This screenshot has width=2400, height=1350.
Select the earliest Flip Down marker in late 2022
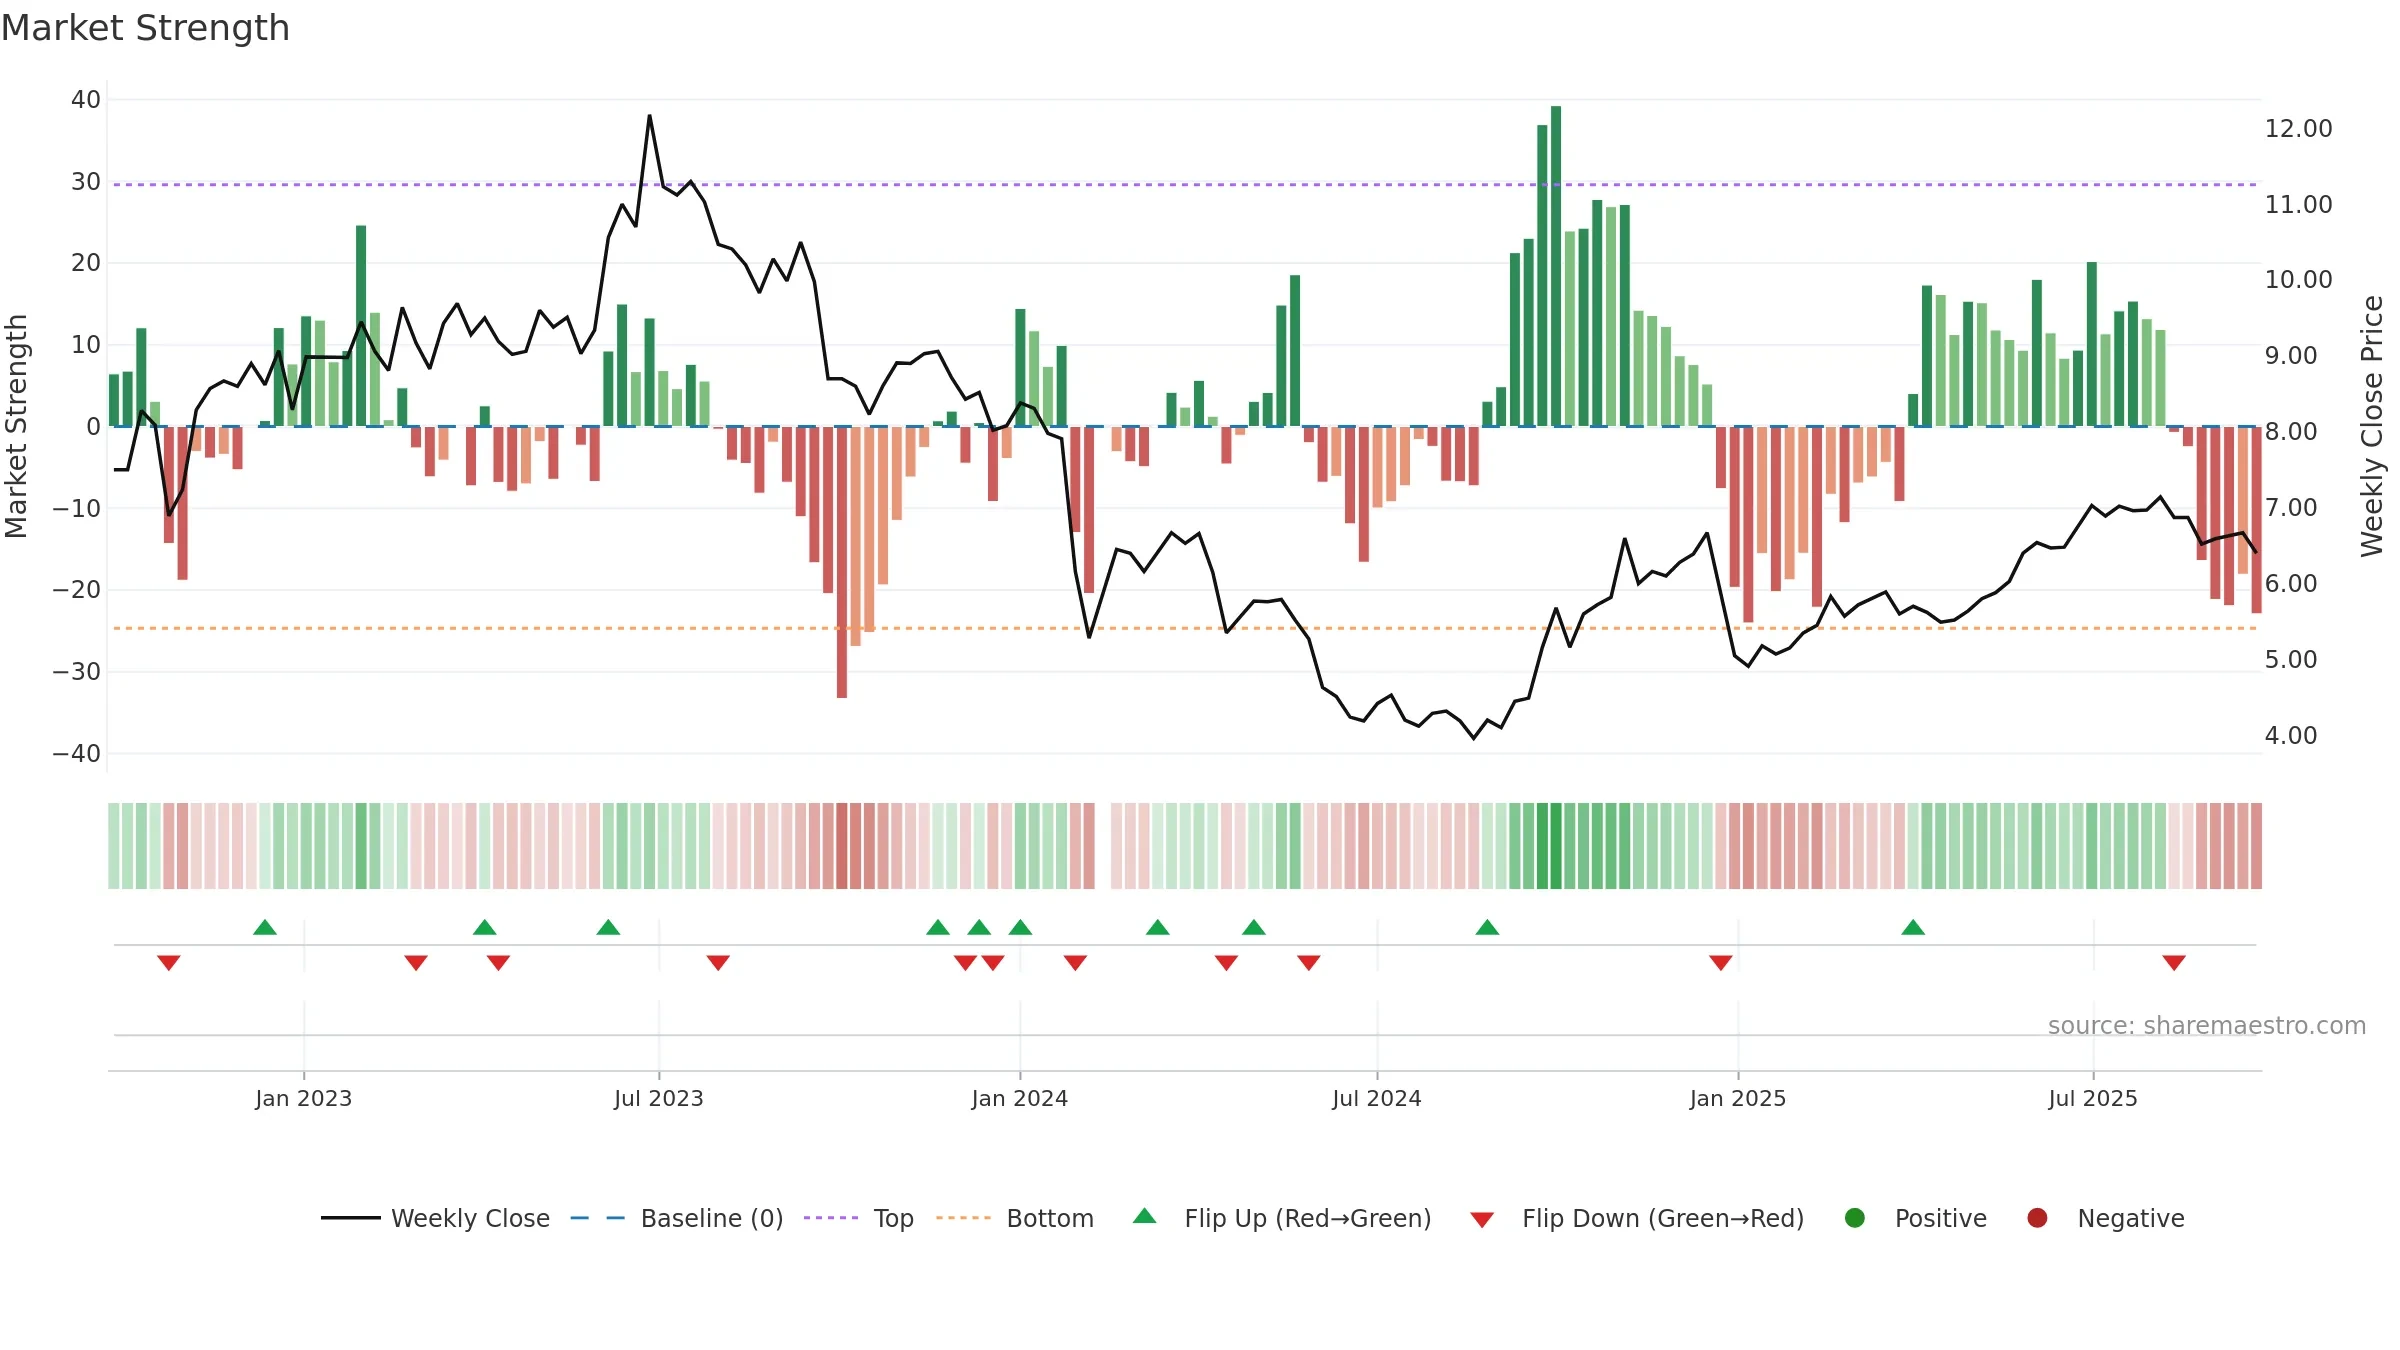coord(169,963)
